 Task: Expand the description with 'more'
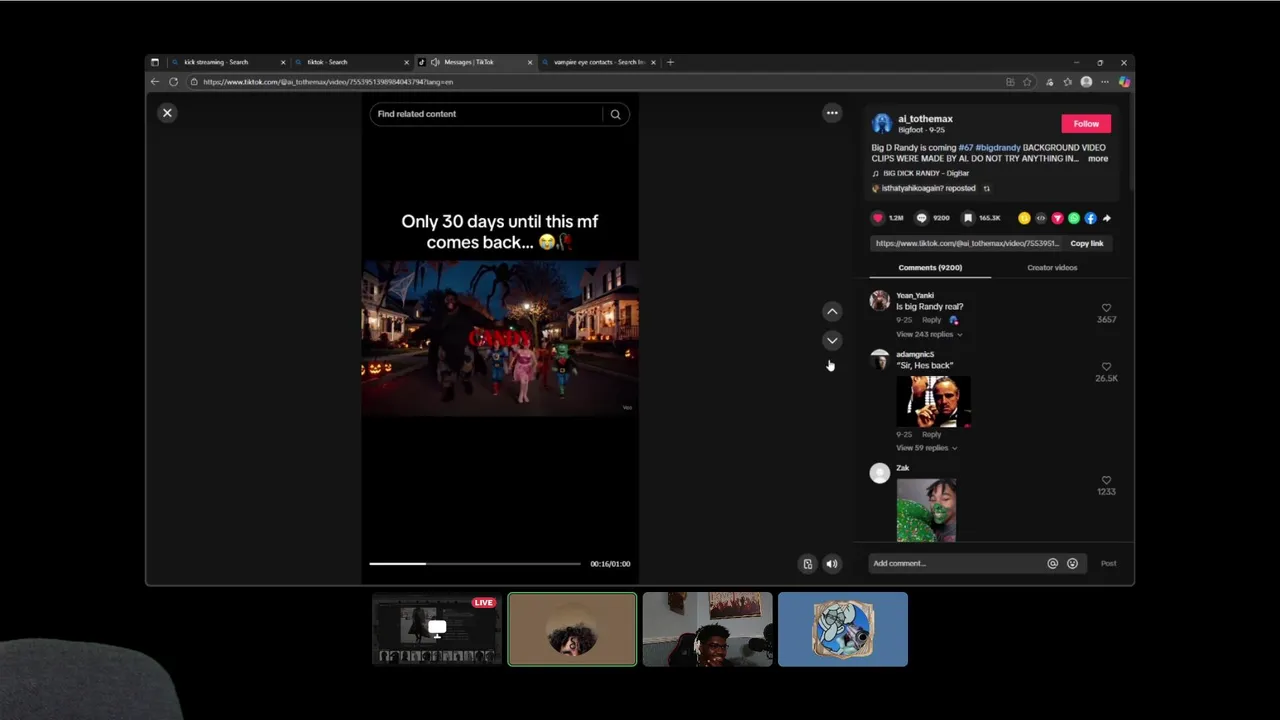coord(1098,159)
